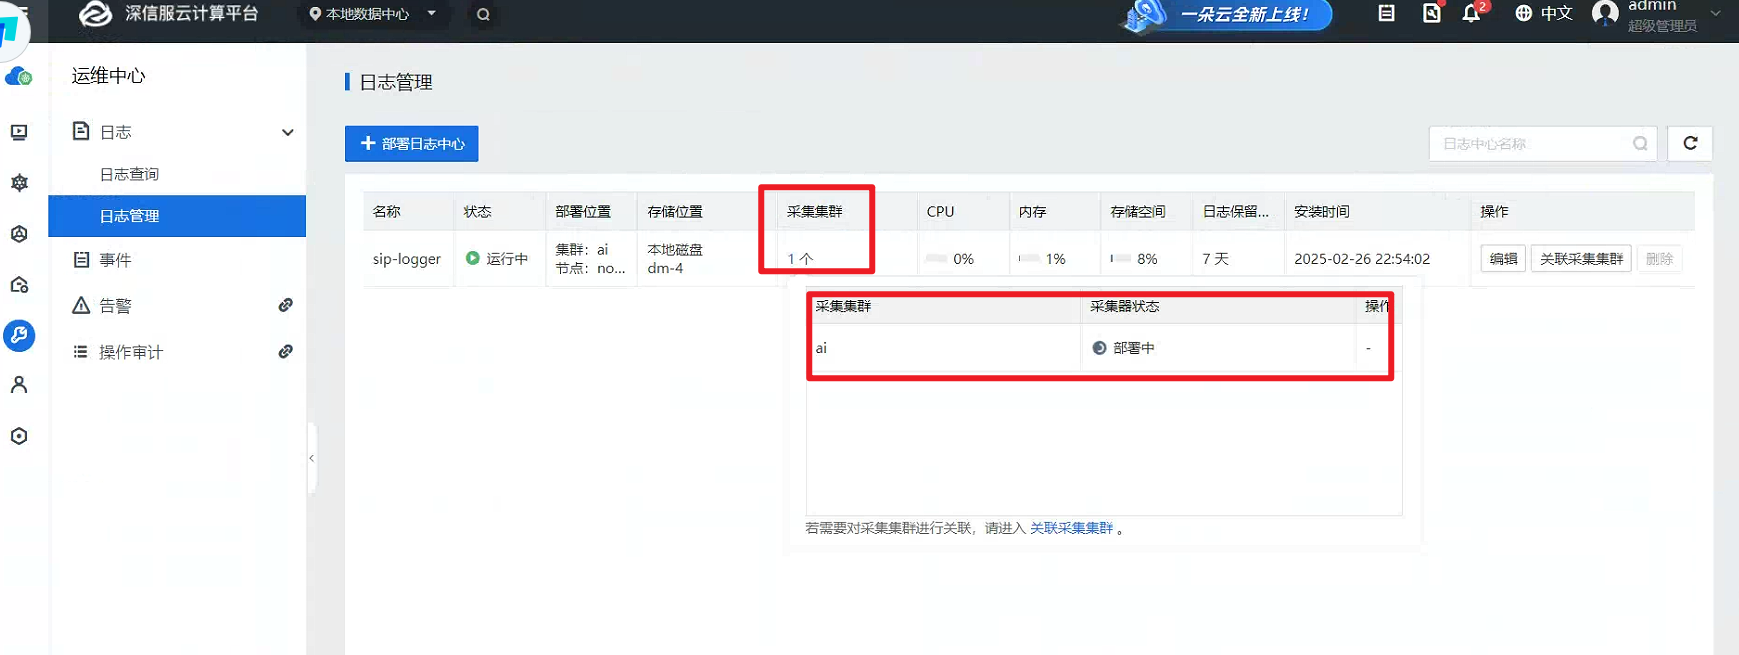Click the 1 个 collection cluster count
Viewport: 1739px width, 655px height.
coord(800,259)
